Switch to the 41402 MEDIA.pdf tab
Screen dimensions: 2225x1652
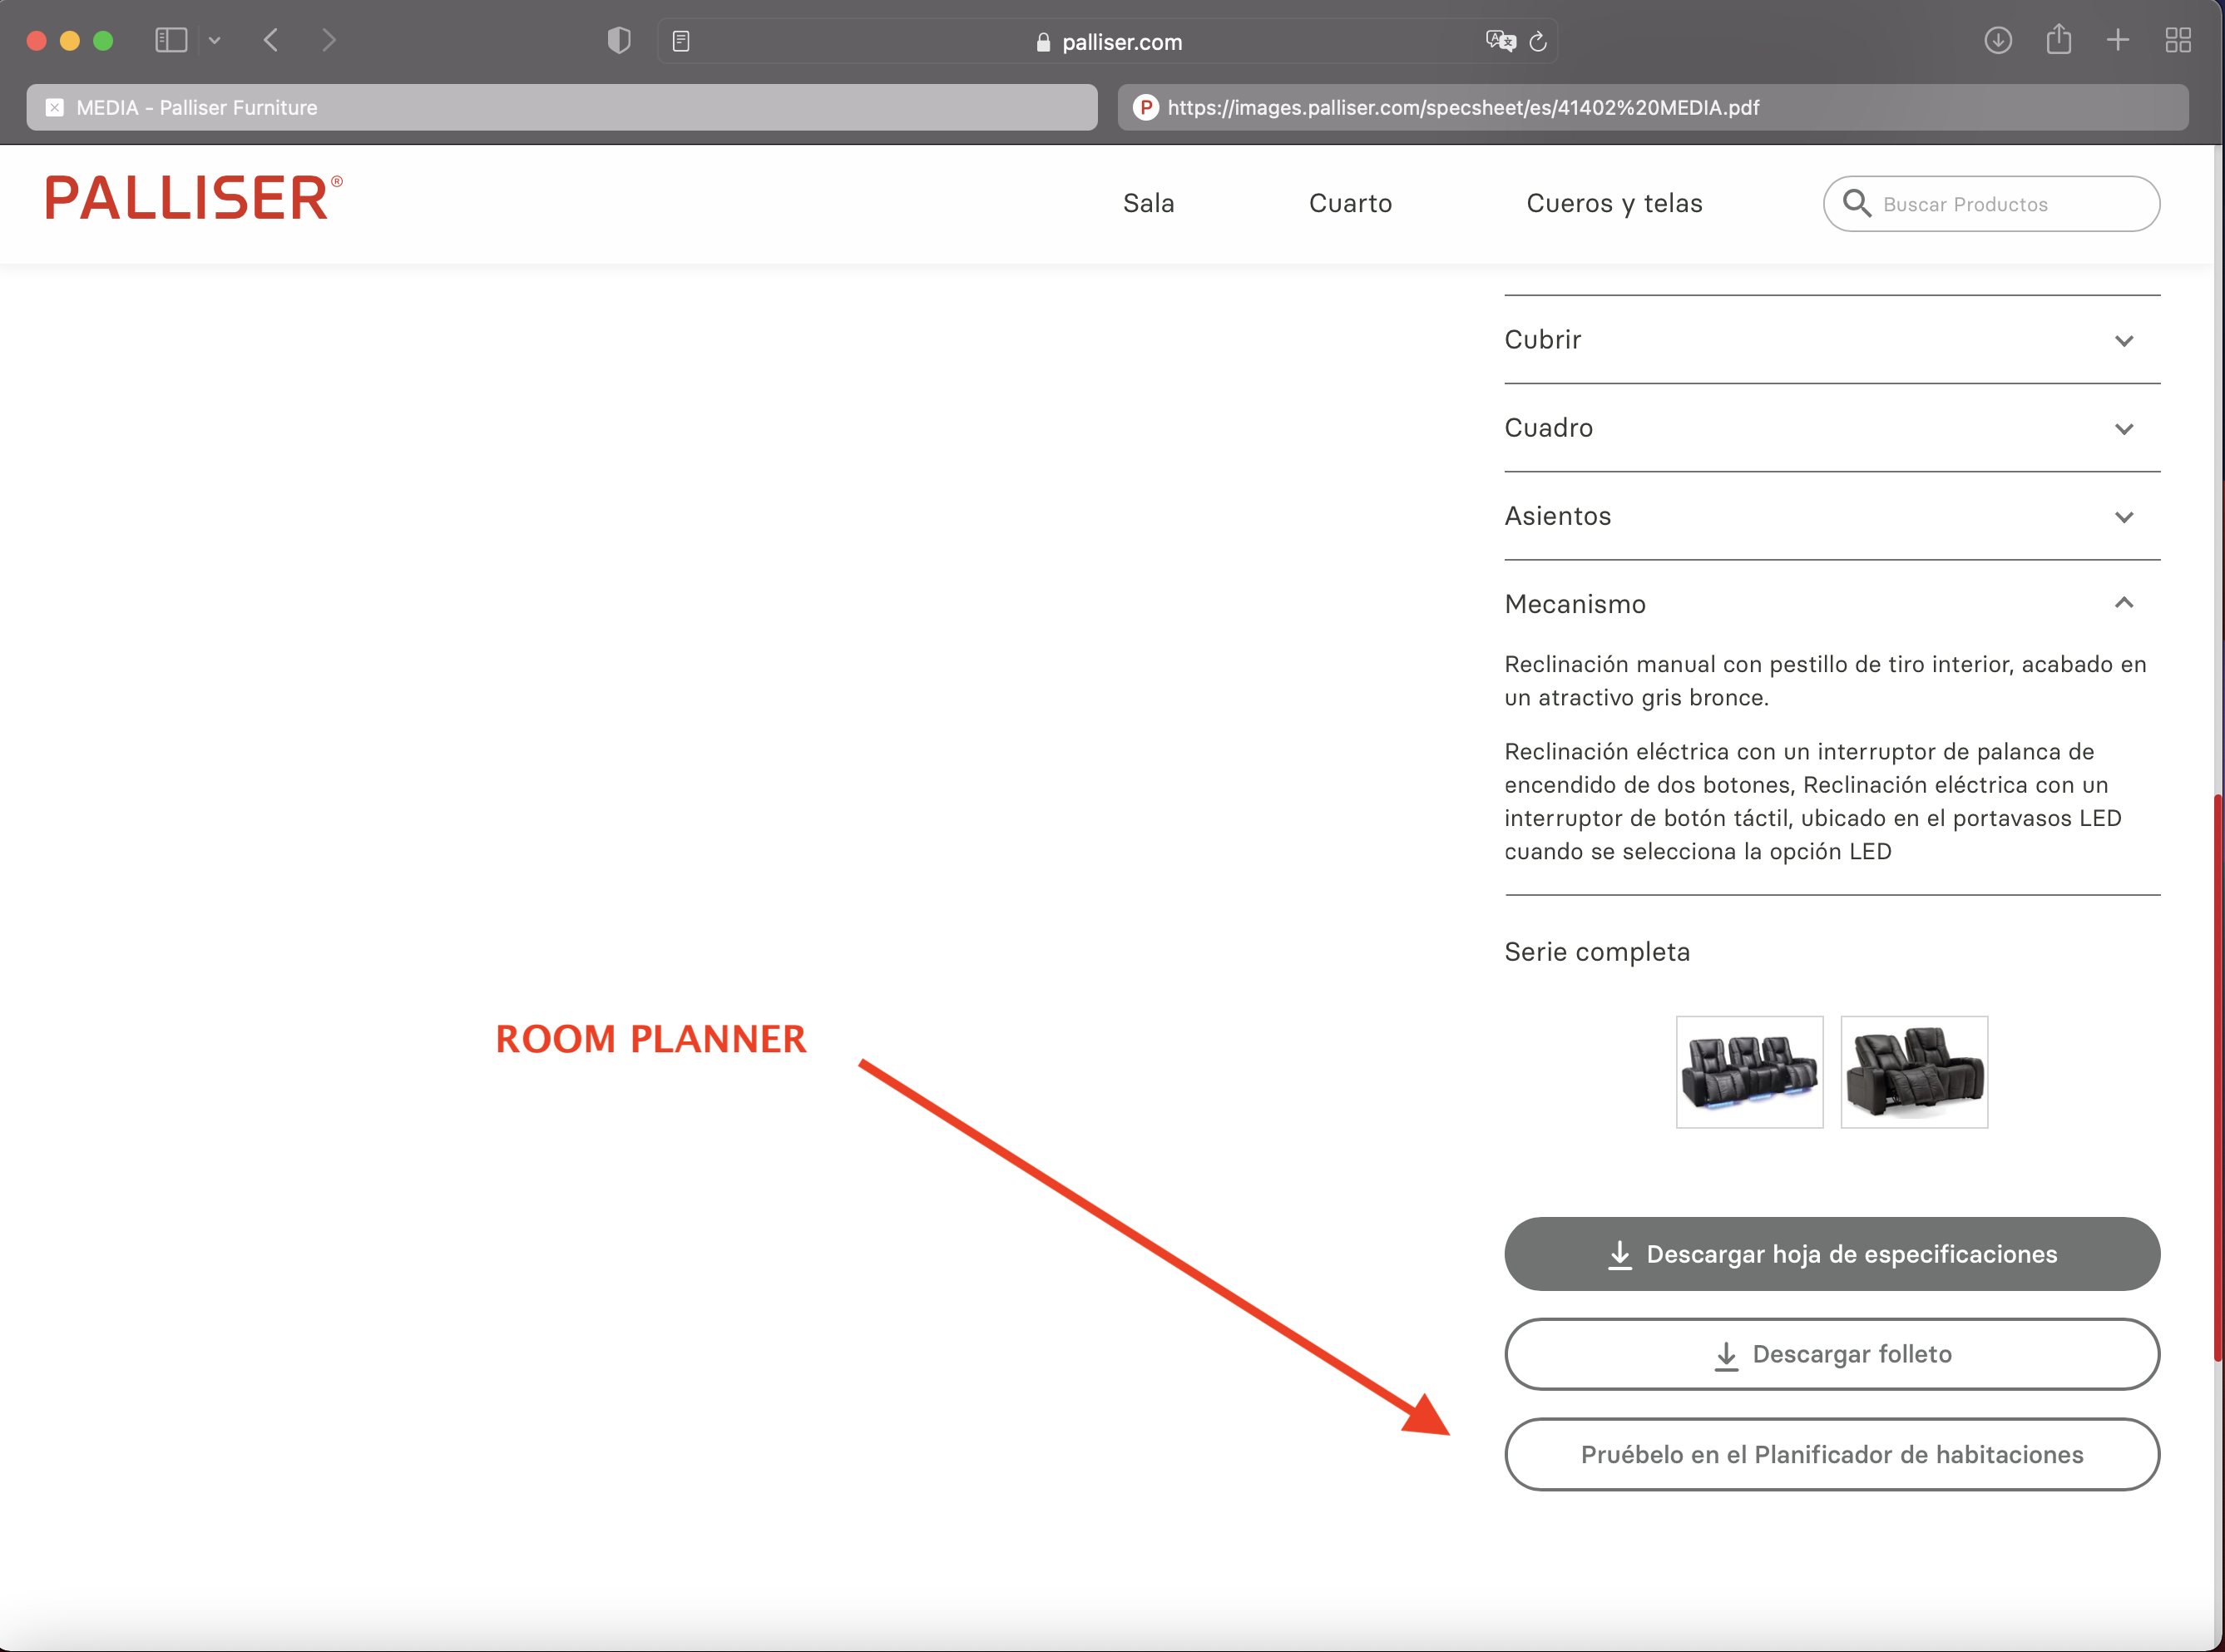tap(1652, 107)
